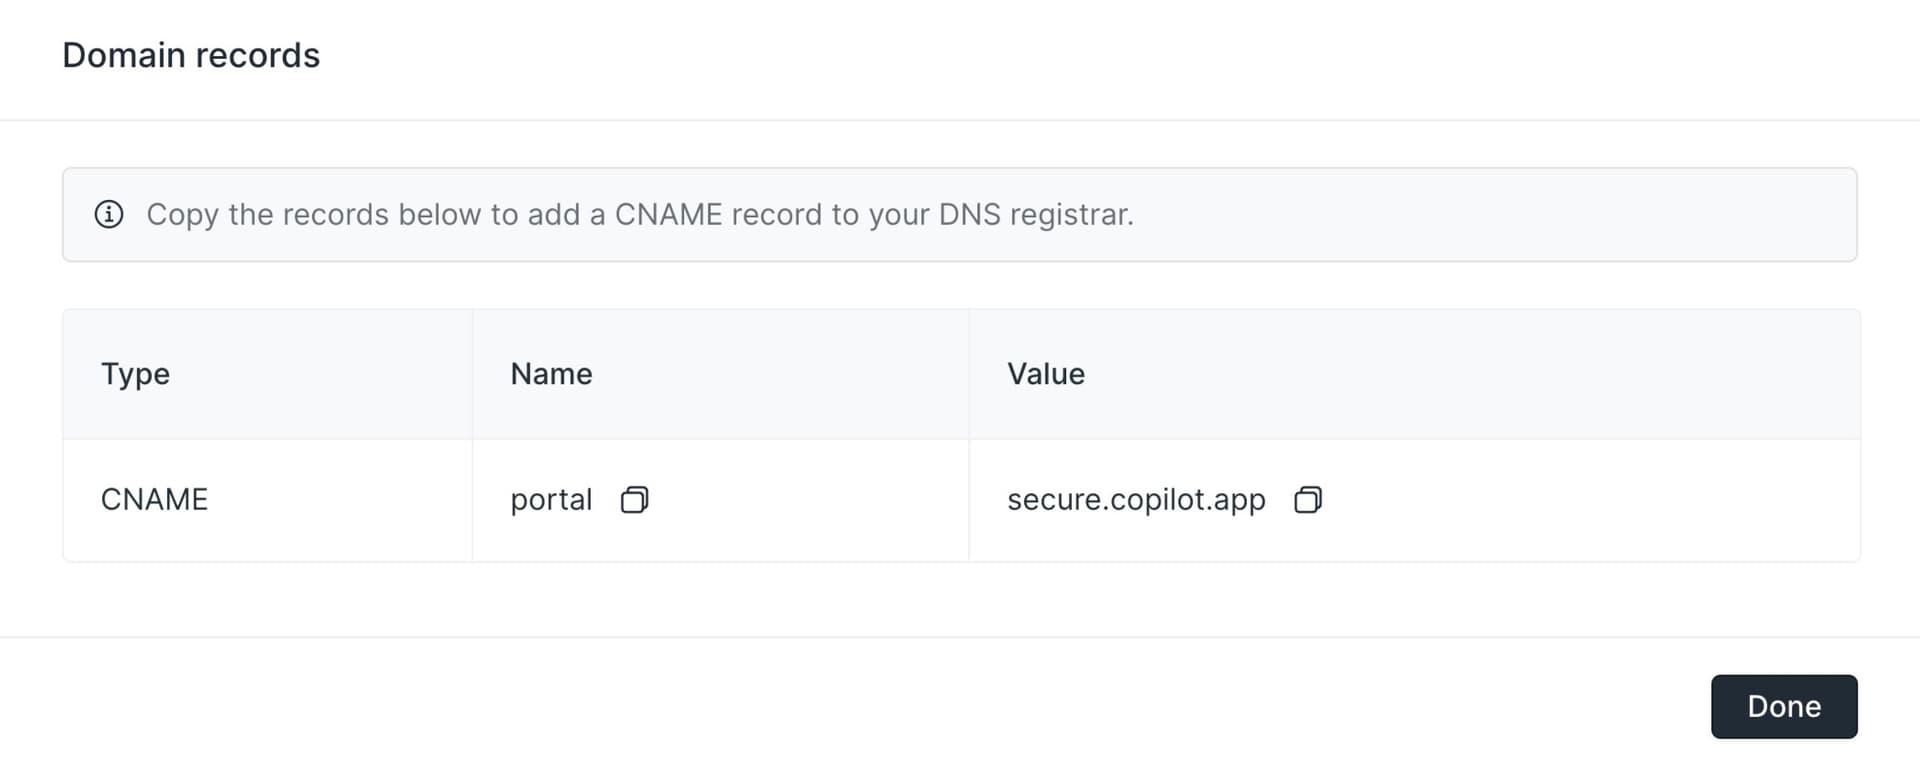Viewport: 1920px width, 774px height.
Task: Copy the secure.copilot.app value
Action: click(1308, 499)
